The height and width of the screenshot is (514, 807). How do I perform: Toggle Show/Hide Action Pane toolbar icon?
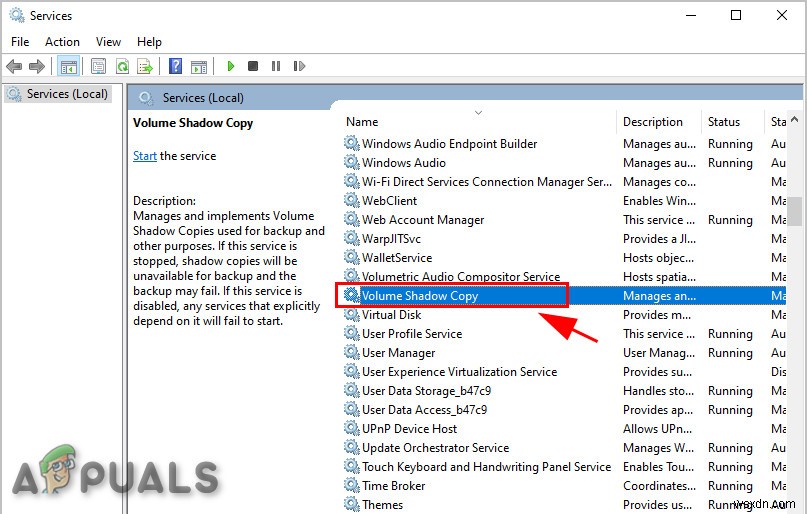point(199,66)
